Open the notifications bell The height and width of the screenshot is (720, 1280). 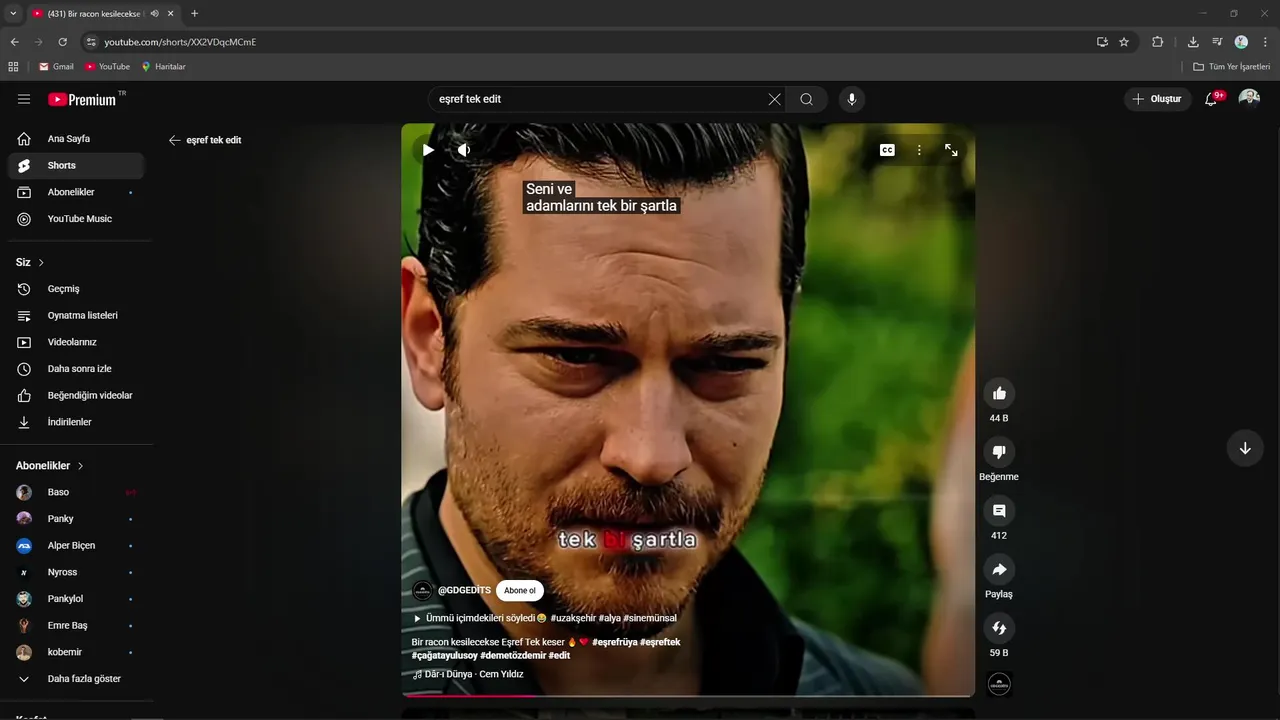[x=1211, y=99]
